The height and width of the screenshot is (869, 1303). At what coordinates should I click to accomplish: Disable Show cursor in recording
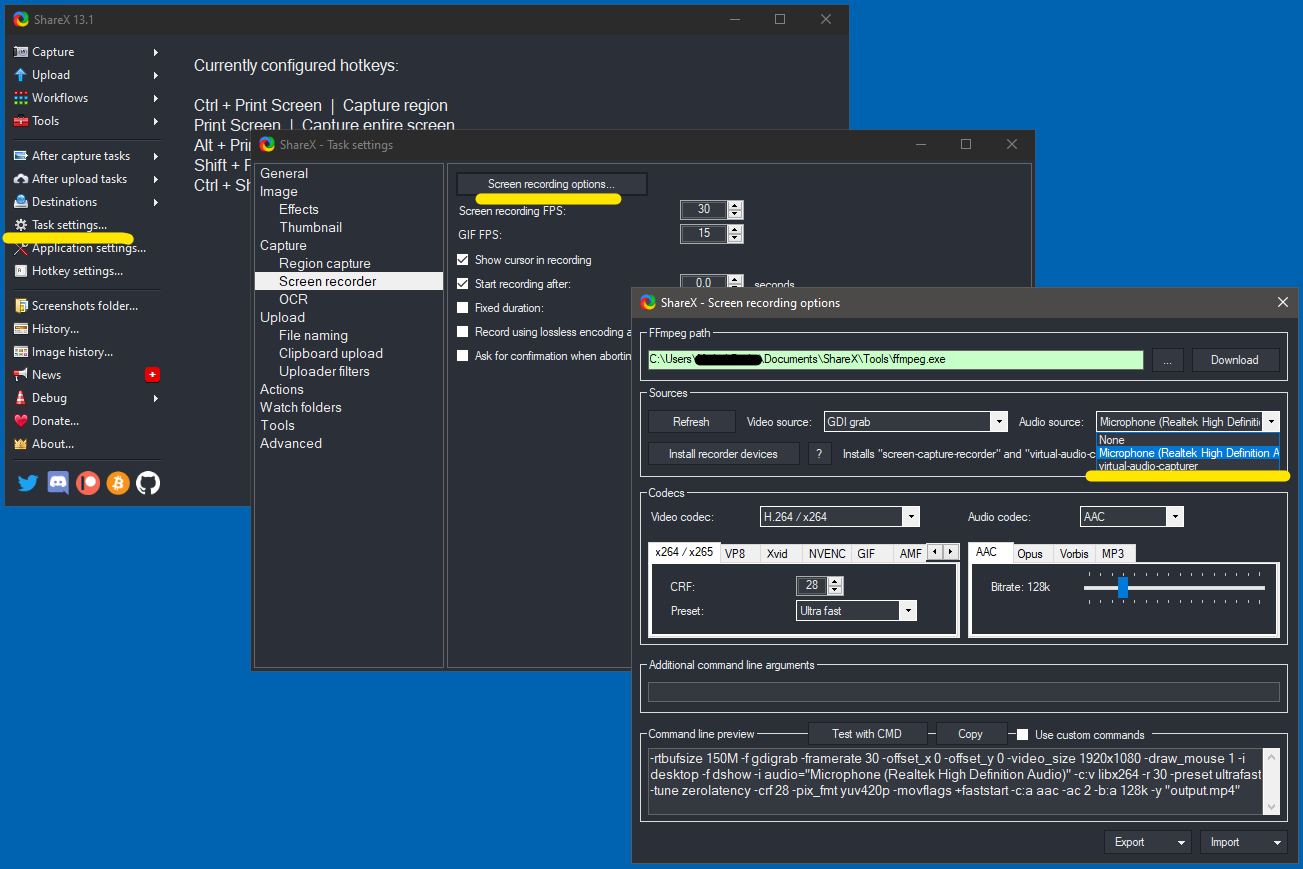pos(462,259)
